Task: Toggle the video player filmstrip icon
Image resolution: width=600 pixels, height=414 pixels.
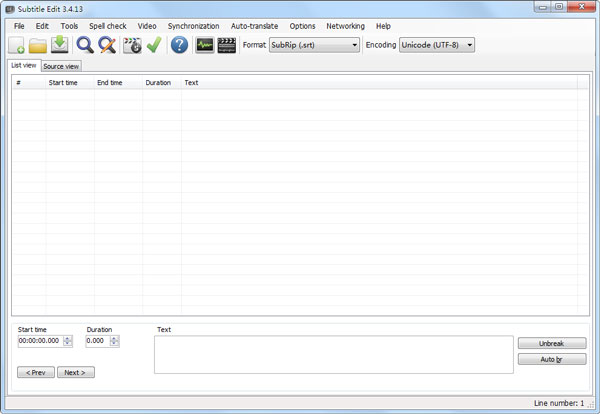Action: pyautogui.click(x=227, y=45)
